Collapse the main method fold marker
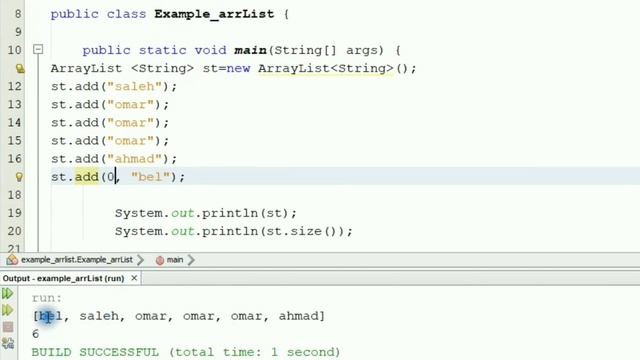This screenshot has height=360, width=640. [38, 49]
